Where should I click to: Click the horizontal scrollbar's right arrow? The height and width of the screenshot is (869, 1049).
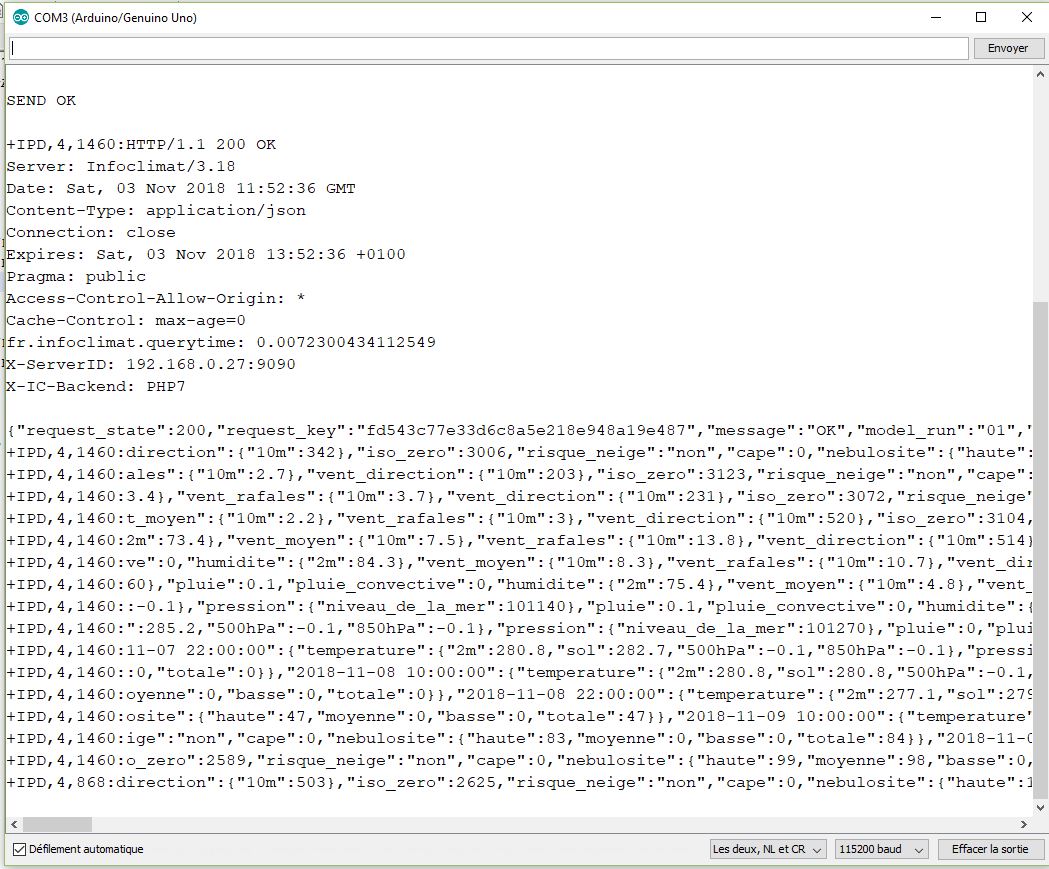(x=1023, y=826)
